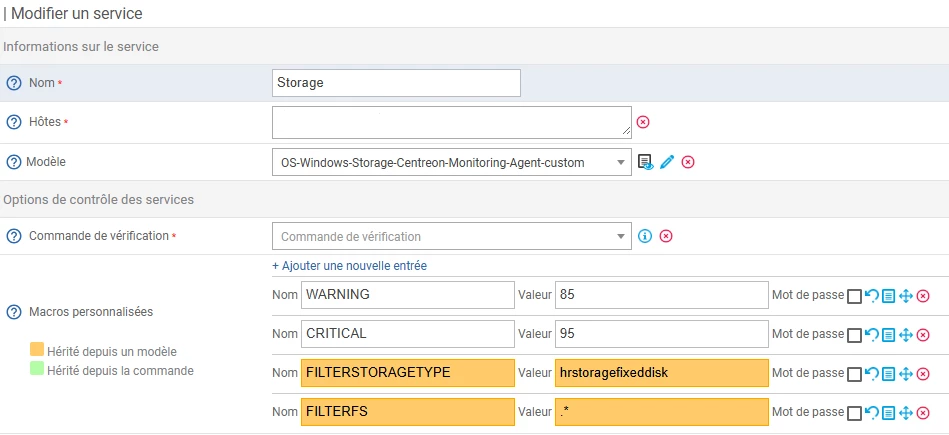This screenshot has height=435, width=949.
Task: Toggle Mot de passe checkbox for WARNING
Action: pyautogui.click(x=854, y=296)
